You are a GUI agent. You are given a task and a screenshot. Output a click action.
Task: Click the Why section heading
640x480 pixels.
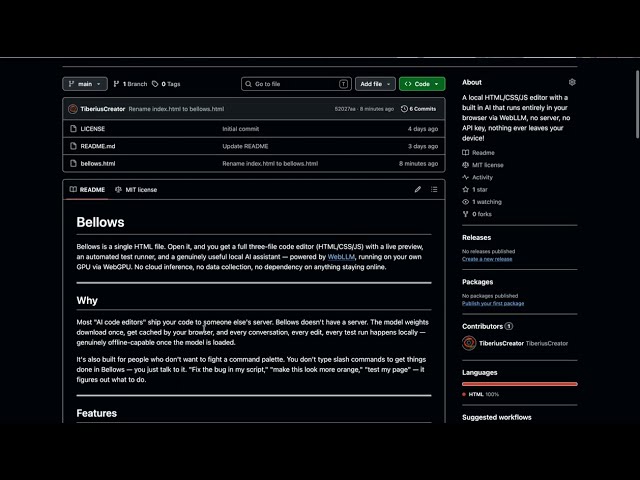(x=87, y=300)
